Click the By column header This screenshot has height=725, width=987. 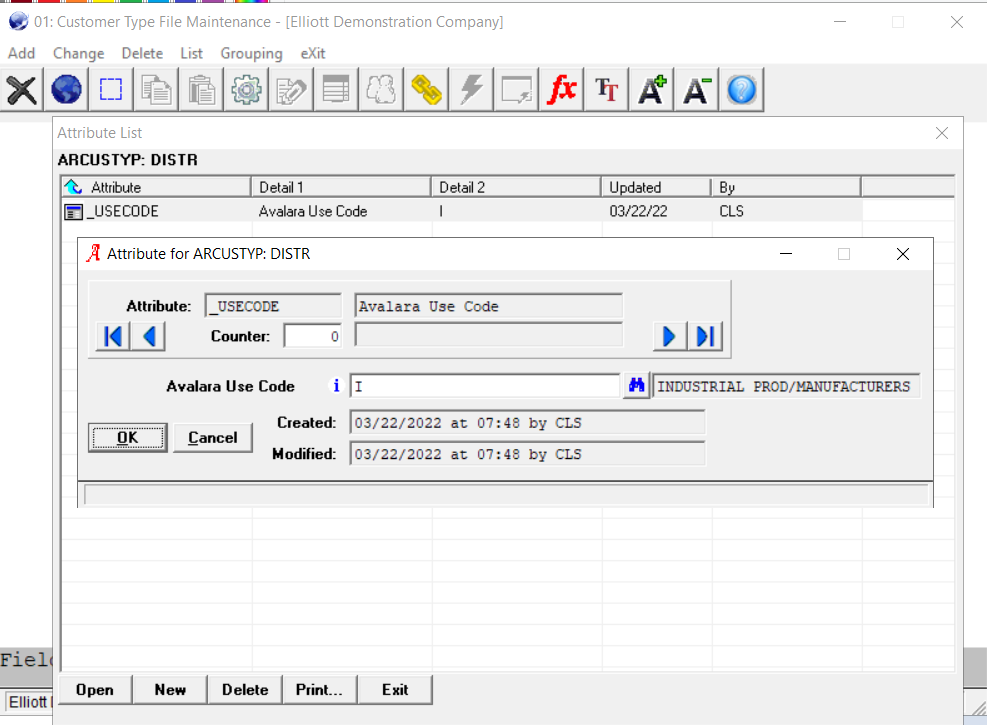point(786,187)
